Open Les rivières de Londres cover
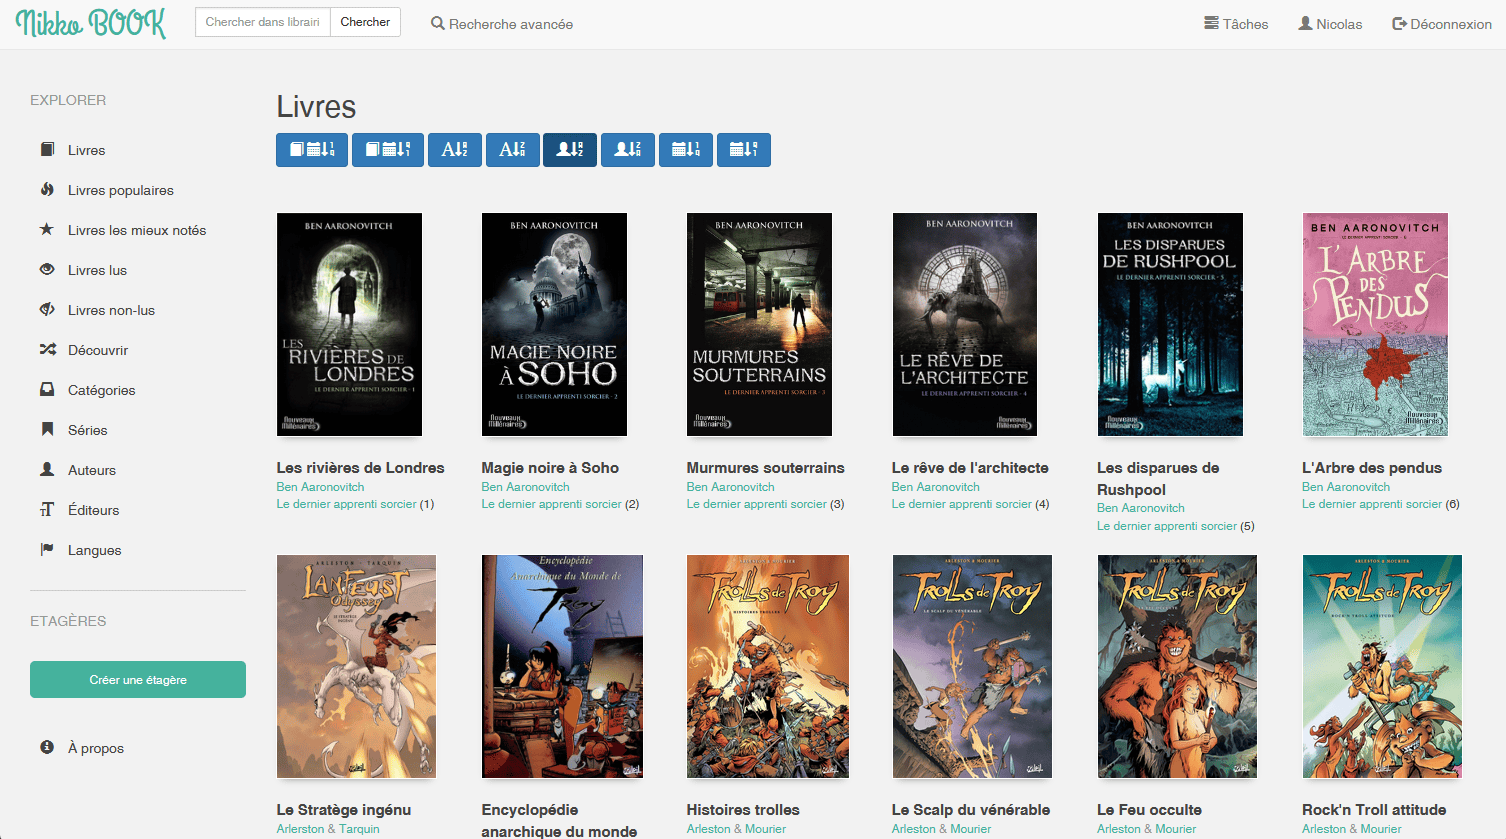This screenshot has width=1506, height=839. (349, 325)
